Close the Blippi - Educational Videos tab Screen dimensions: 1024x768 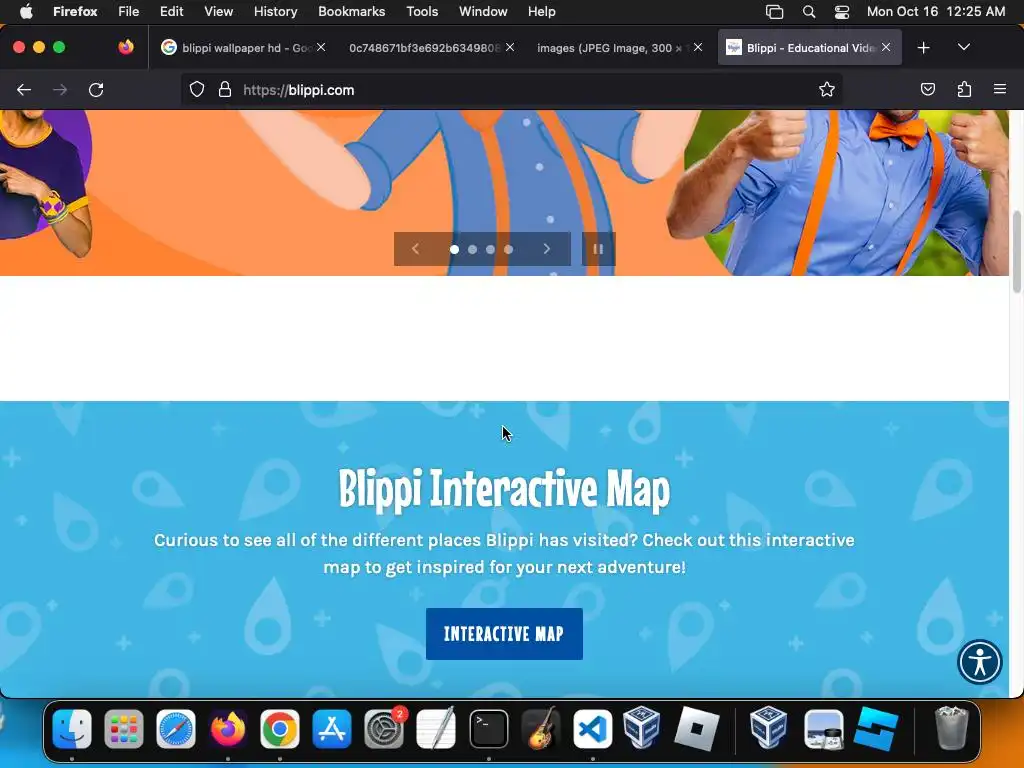click(x=886, y=47)
